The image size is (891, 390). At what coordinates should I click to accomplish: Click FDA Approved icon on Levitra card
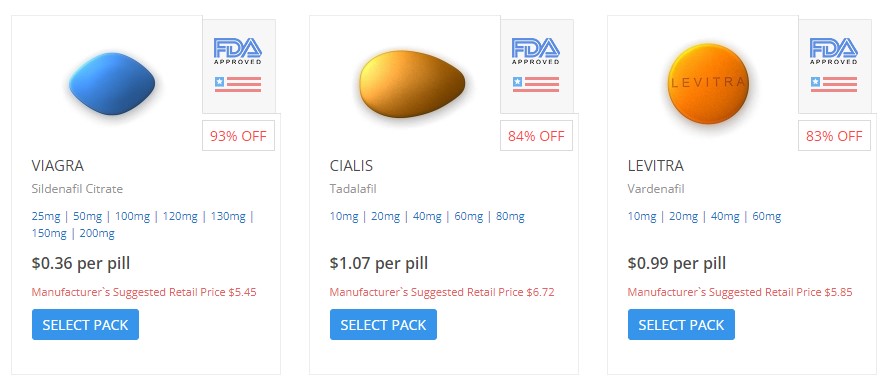(x=834, y=51)
